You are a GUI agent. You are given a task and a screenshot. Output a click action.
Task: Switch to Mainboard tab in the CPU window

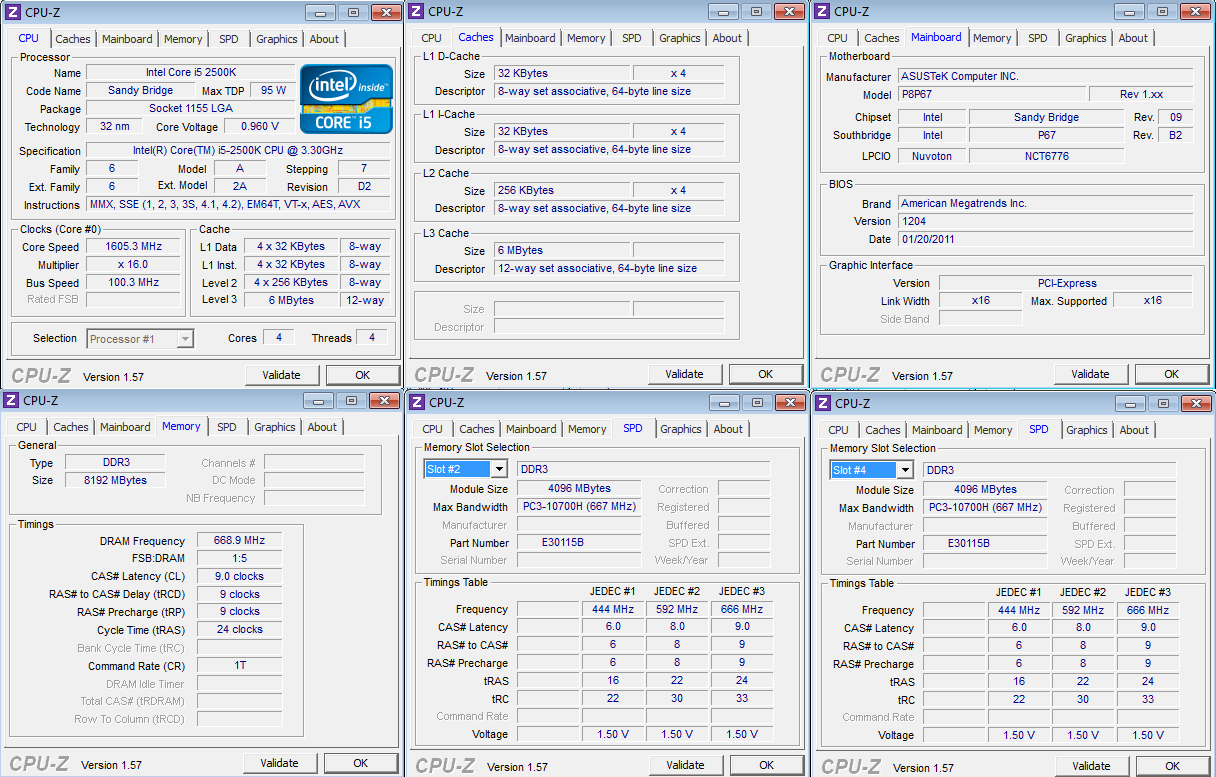127,39
